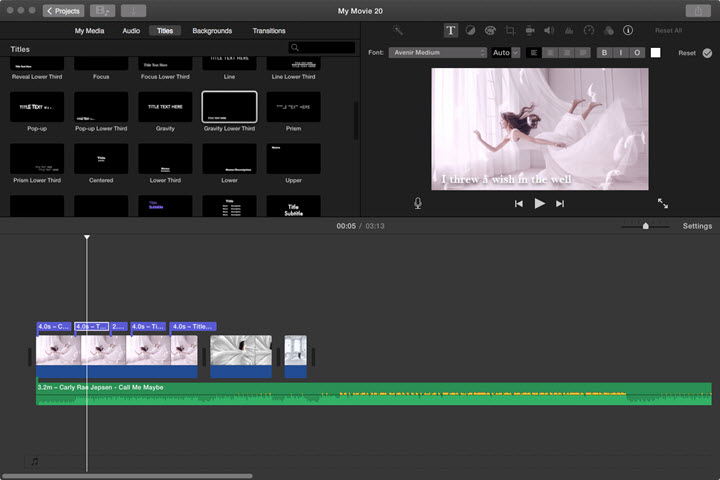The image size is (720, 480).
Task: Open the Auto font size dropdown
Action: click(x=505, y=53)
